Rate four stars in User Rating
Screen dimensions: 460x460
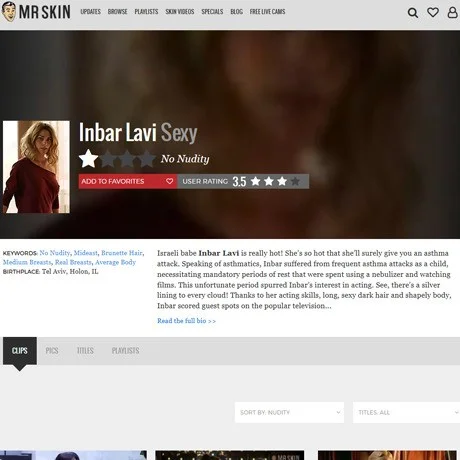[295, 181]
